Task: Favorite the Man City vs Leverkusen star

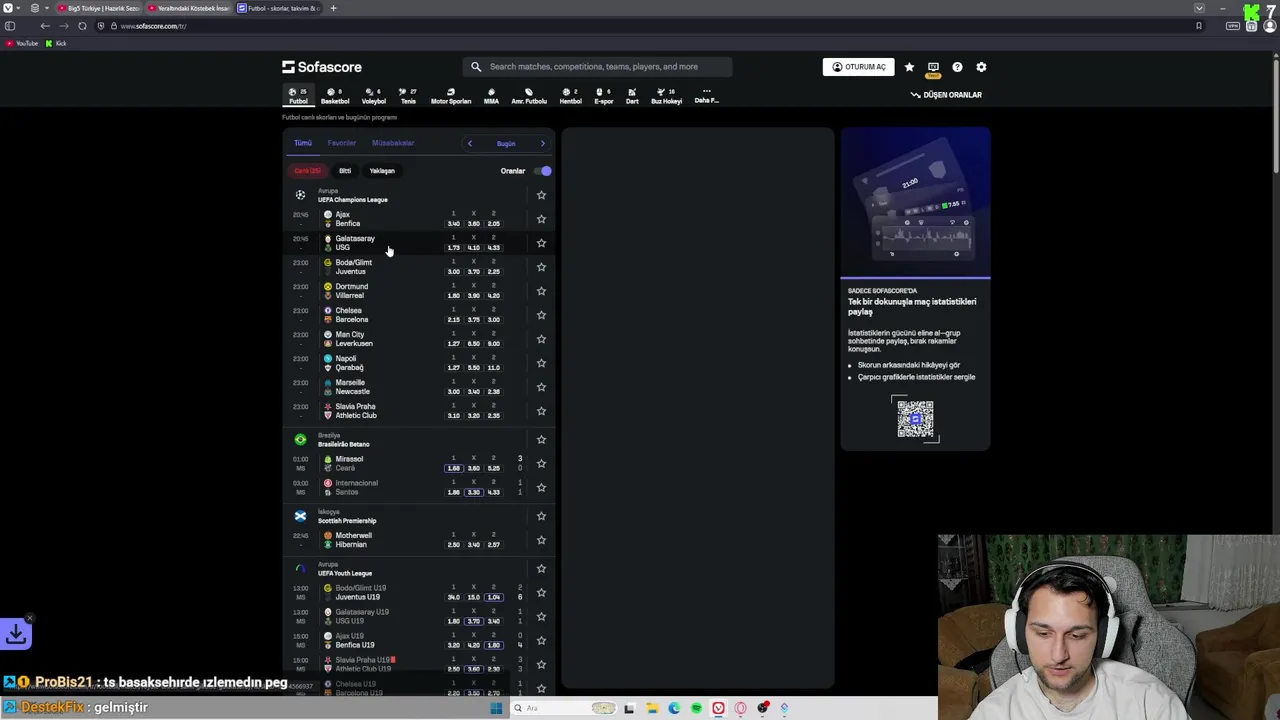Action: point(541,339)
